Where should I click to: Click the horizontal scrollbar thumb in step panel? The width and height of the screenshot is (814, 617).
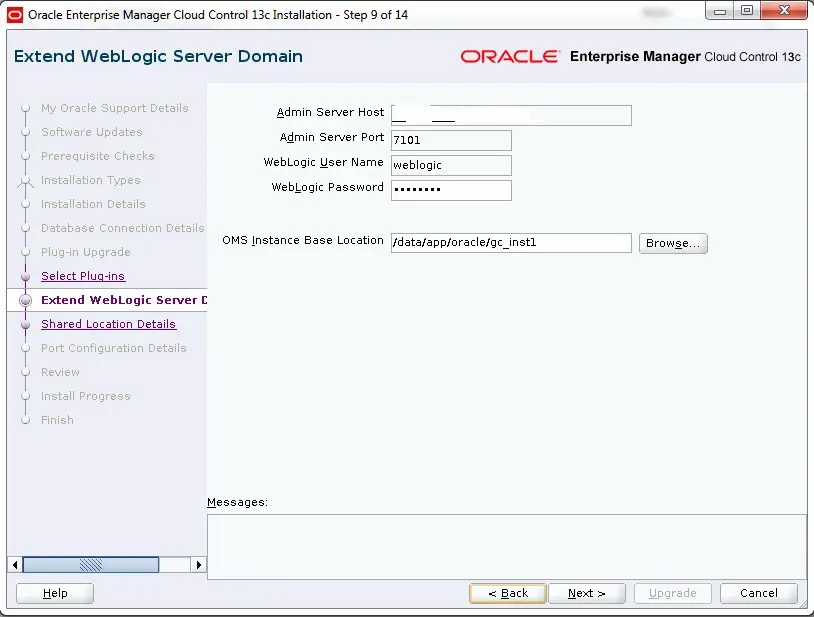(x=91, y=565)
